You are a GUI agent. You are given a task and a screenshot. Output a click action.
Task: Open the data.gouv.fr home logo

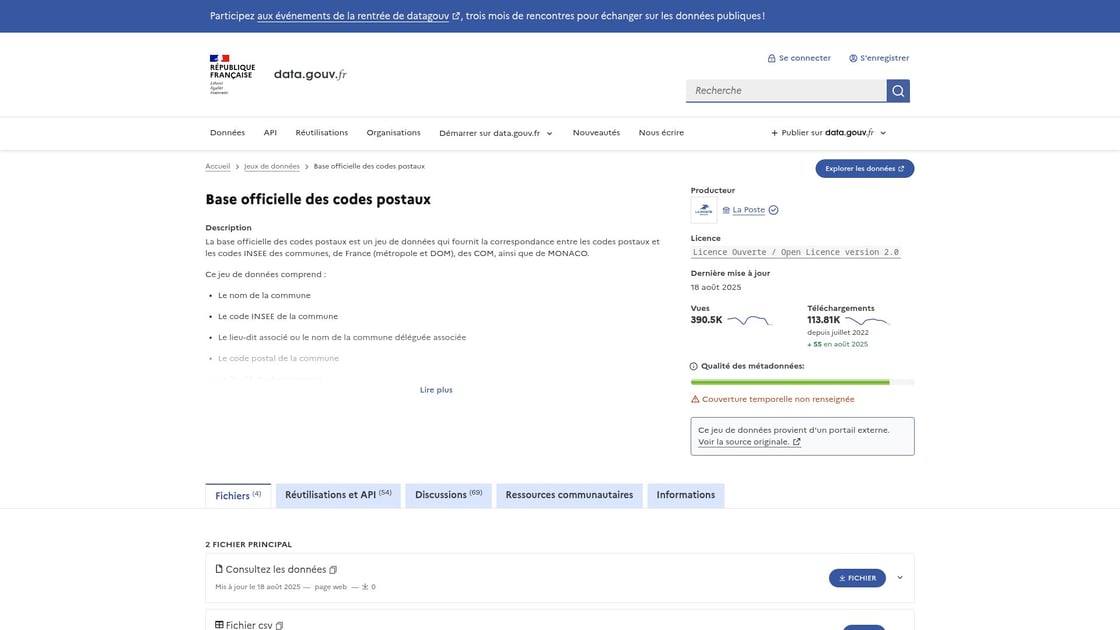[x=310, y=74]
